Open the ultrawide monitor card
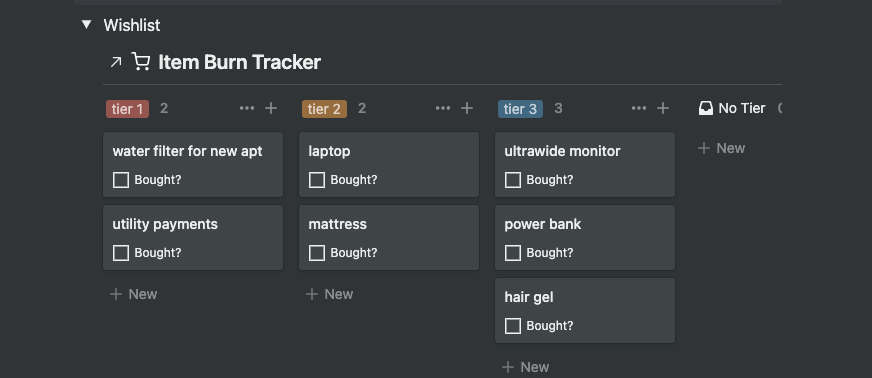Screen dimensions: 872x378 tap(585, 165)
